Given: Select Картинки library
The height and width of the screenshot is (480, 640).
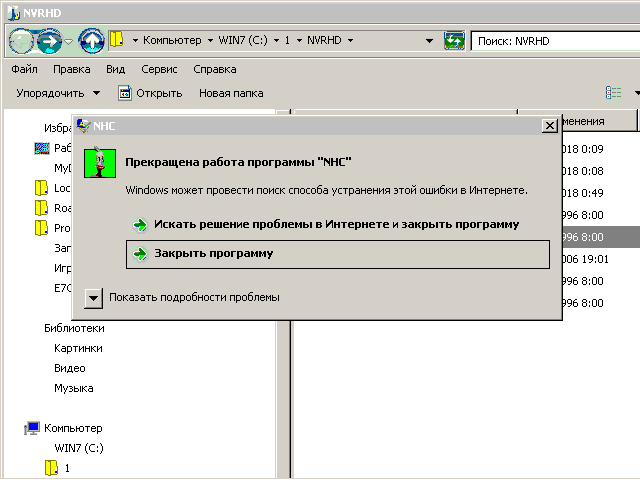Looking at the screenshot, I should point(78,348).
